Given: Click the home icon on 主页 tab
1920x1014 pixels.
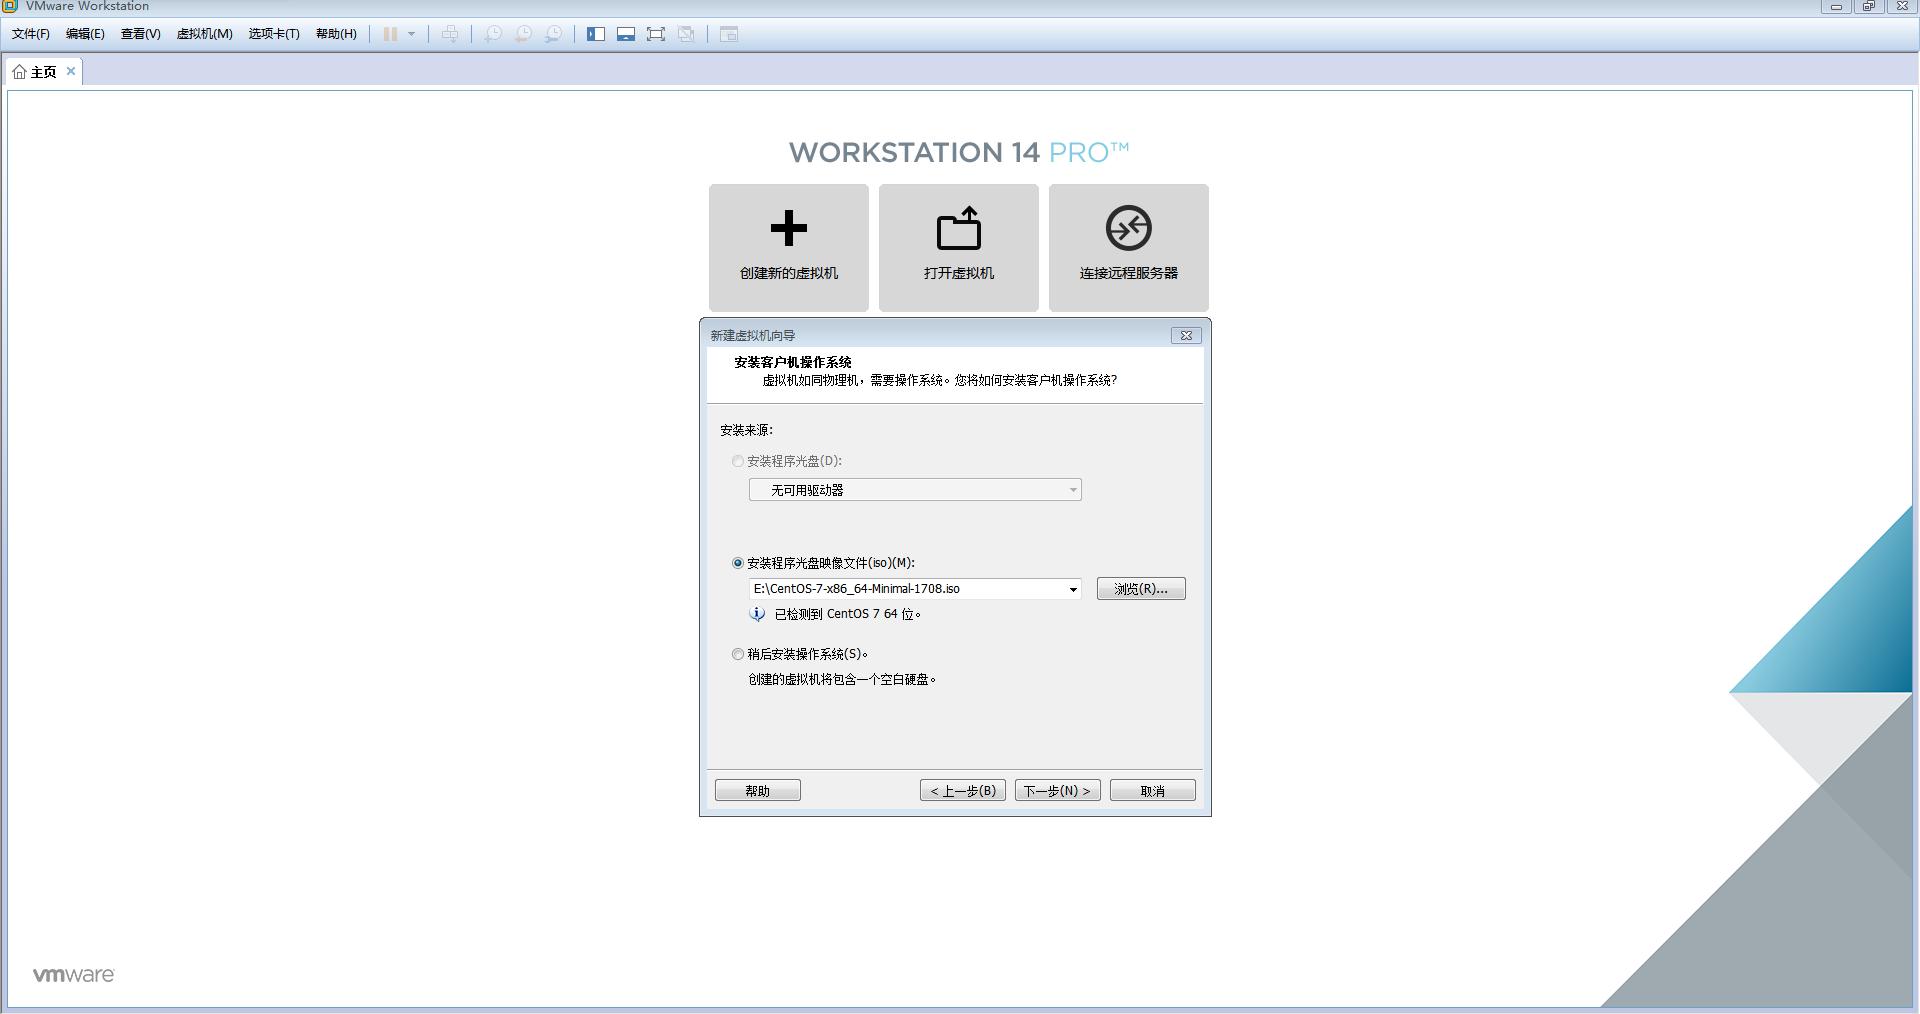Looking at the screenshot, I should click(x=19, y=72).
